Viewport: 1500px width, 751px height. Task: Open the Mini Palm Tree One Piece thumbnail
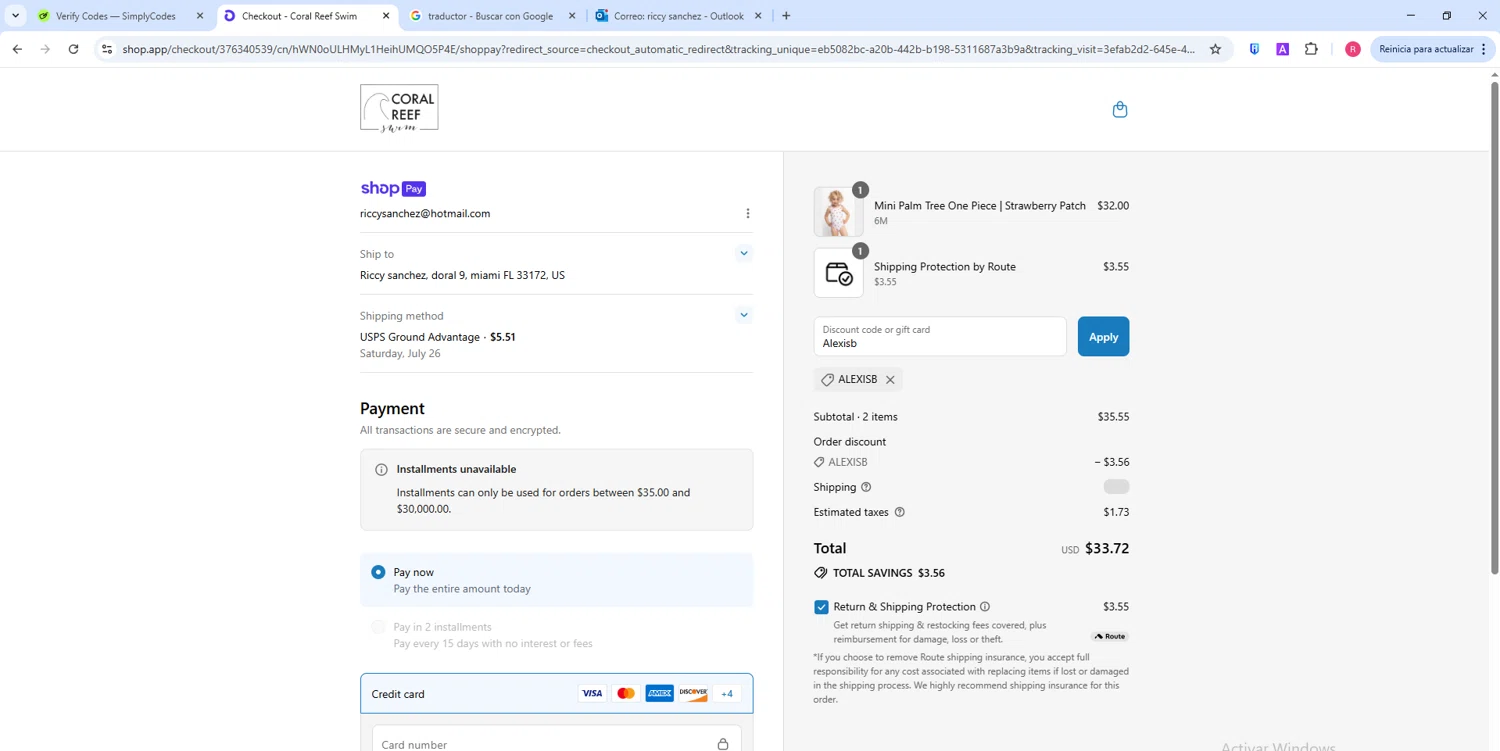(838, 212)
